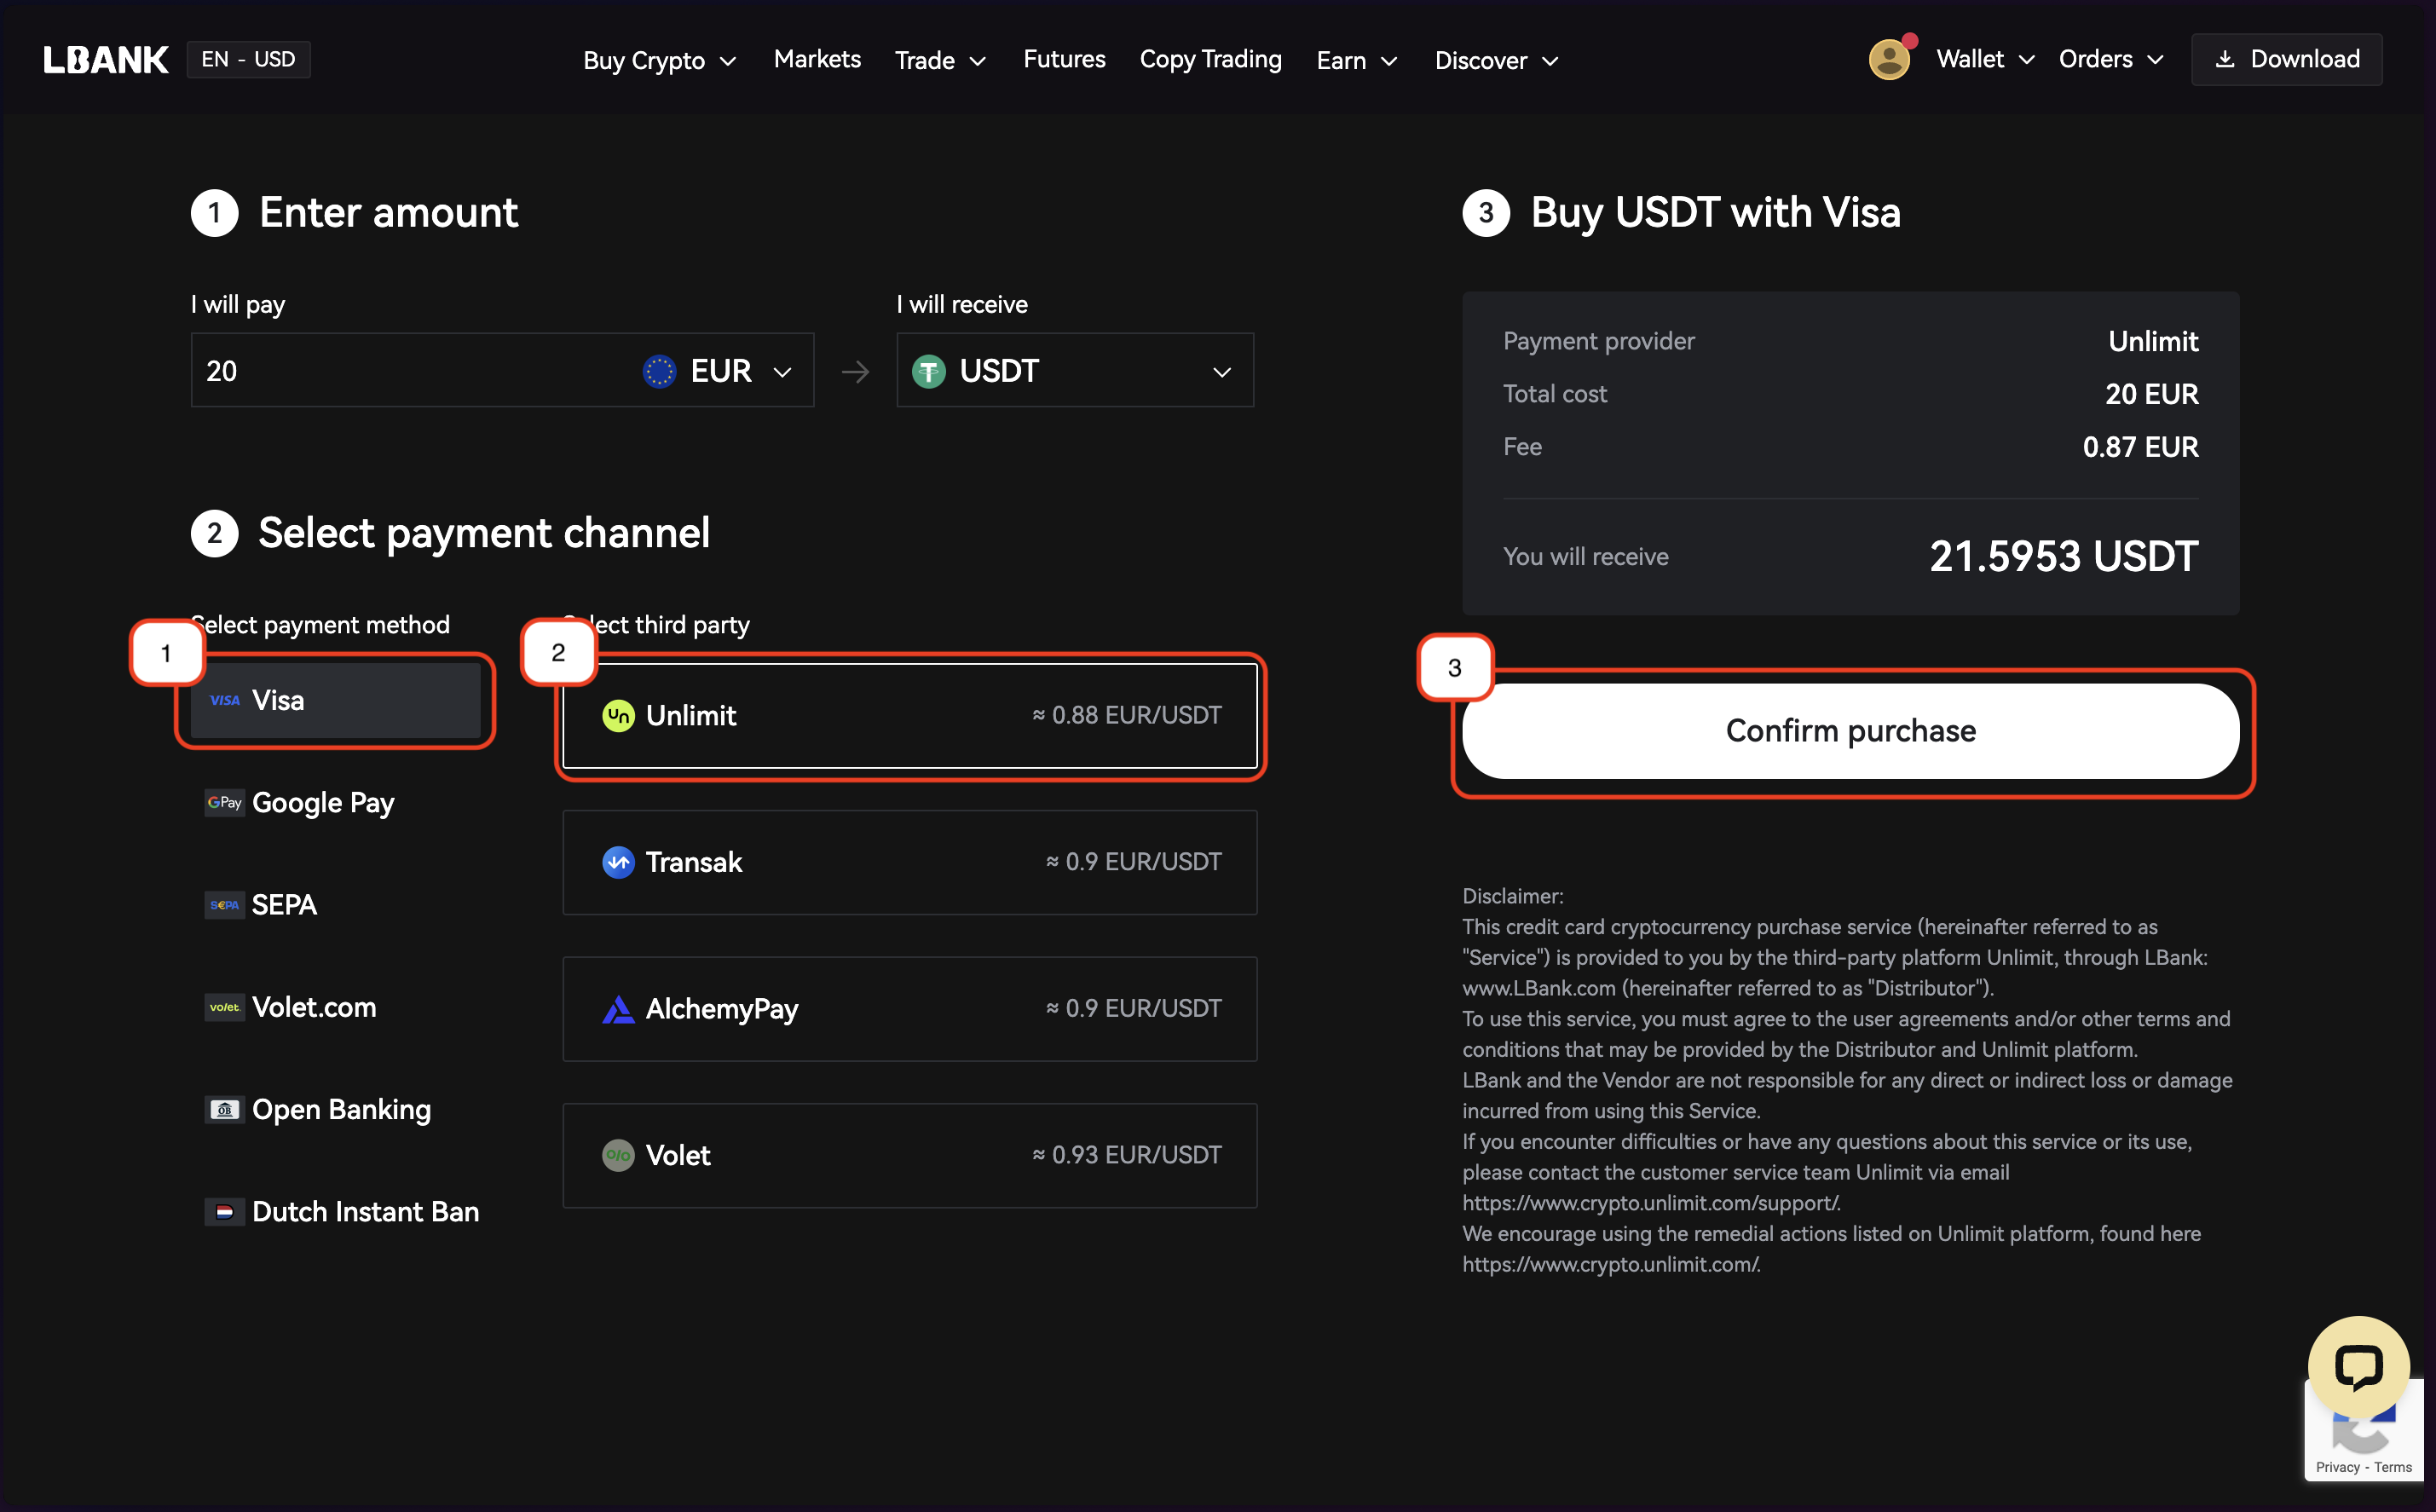Screen dimensions: 2436x1512
Task: Choose Unlimit as third party
Action: pos(910,716)
